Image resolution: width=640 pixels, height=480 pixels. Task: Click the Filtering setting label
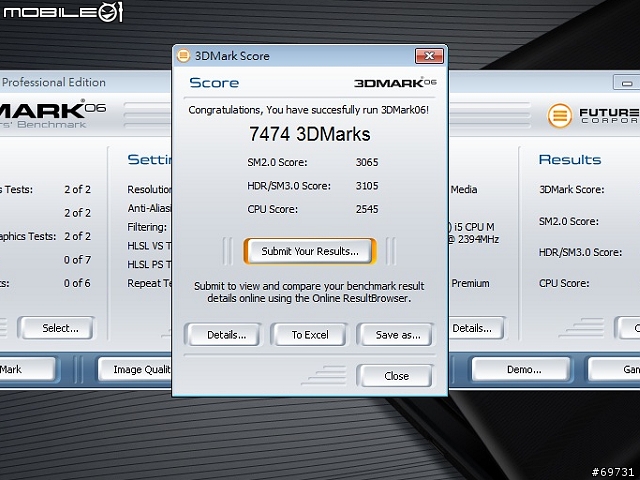[147, 227]
